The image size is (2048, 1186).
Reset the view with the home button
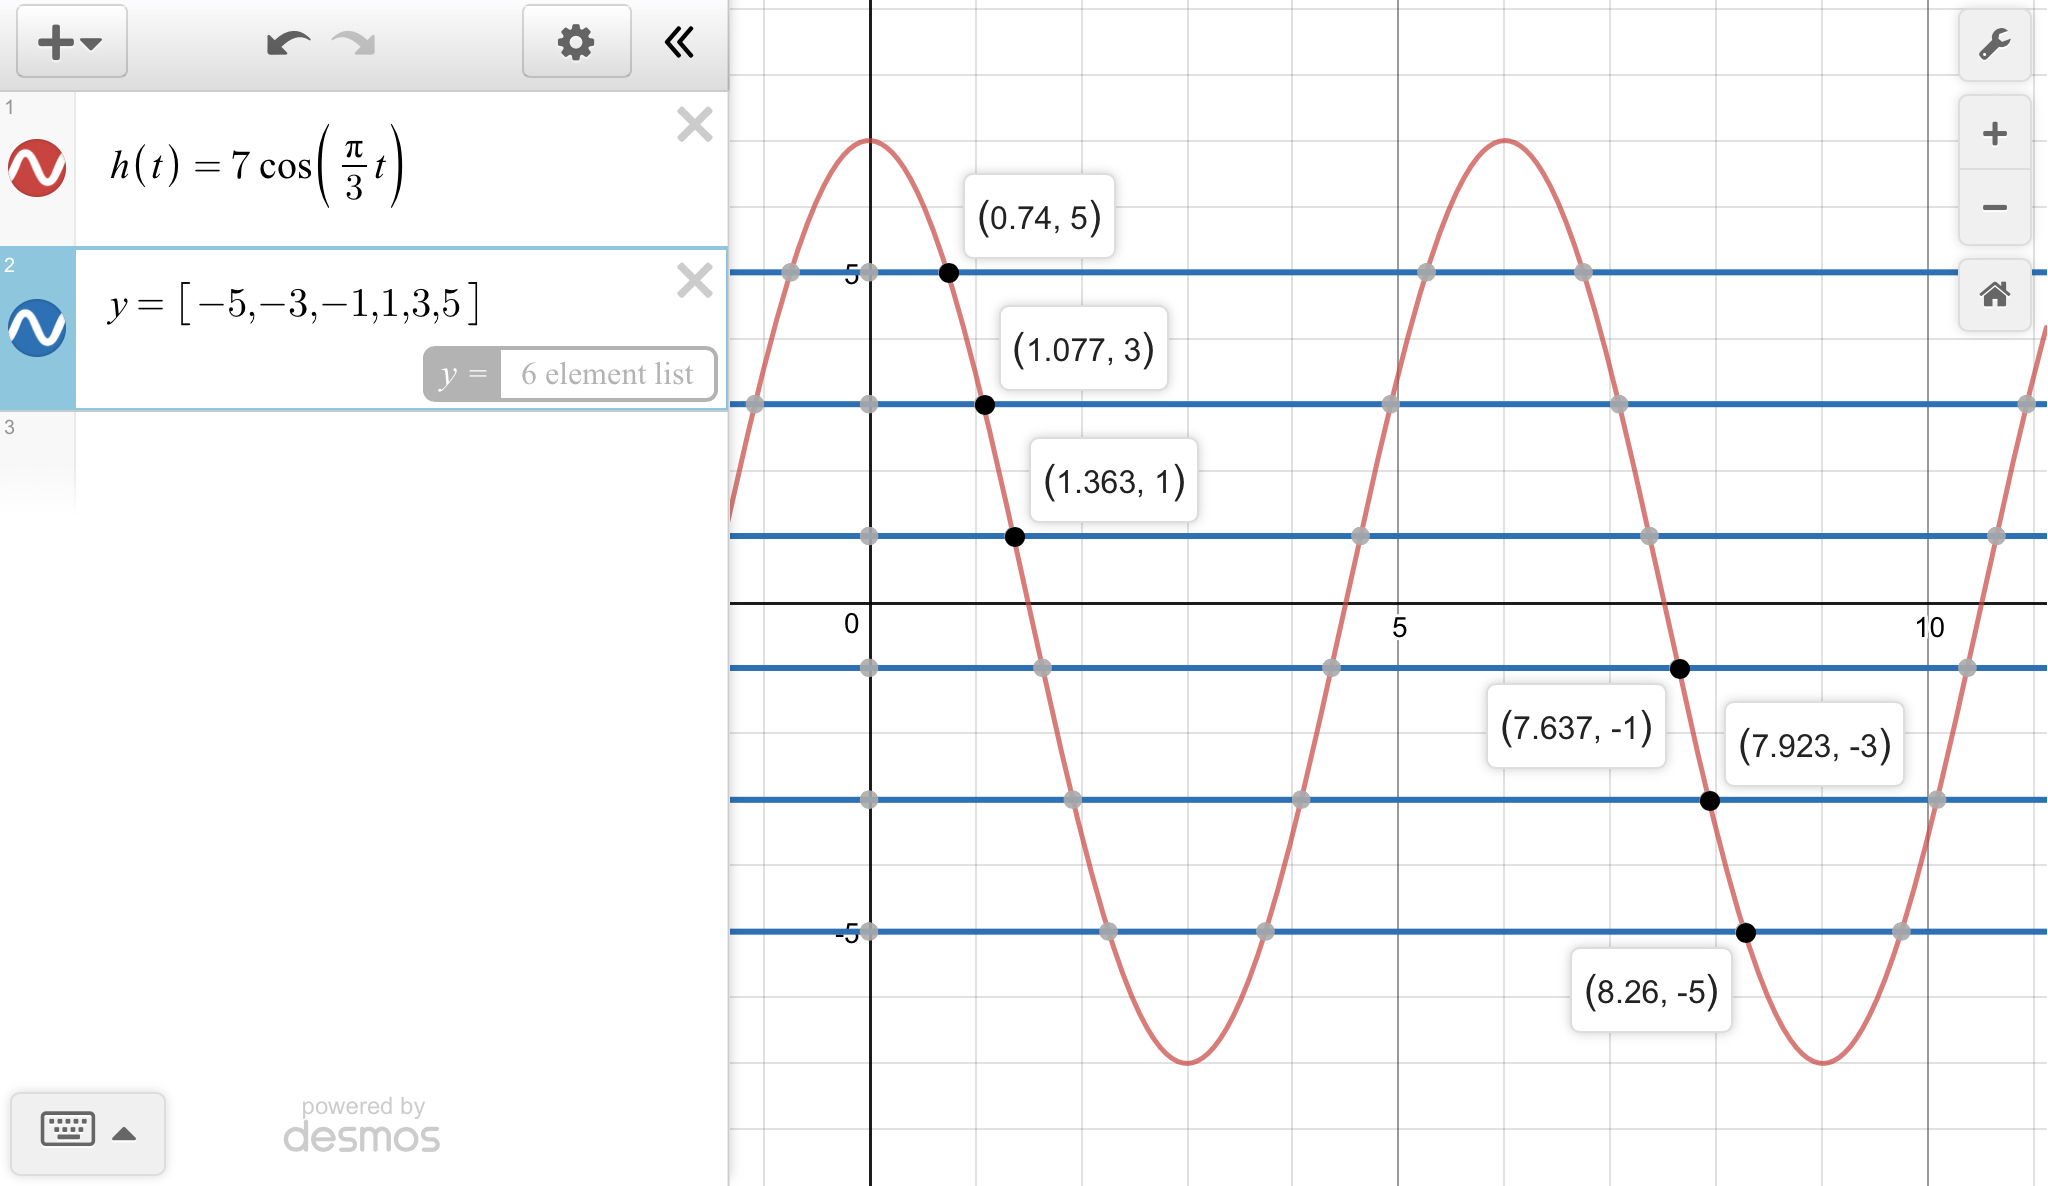(x=1994, y=294)
